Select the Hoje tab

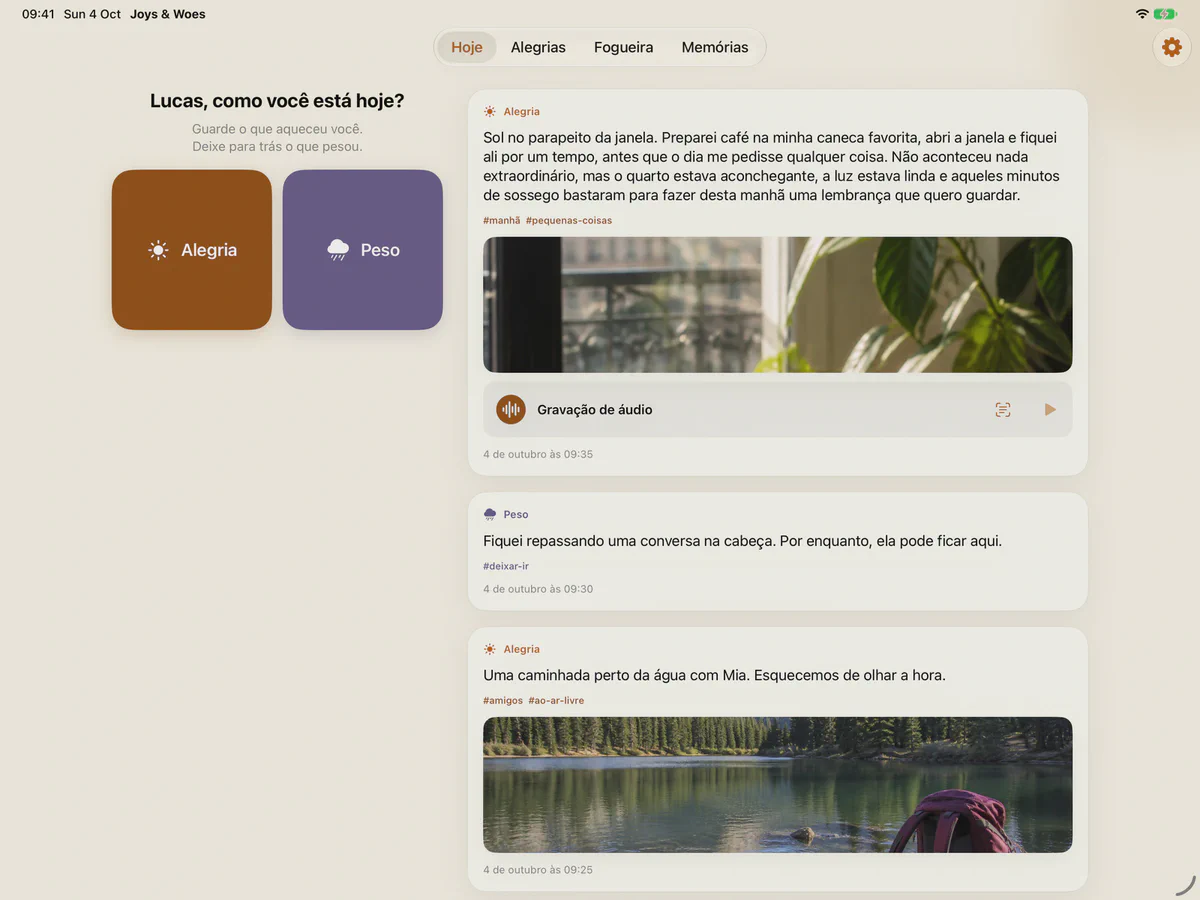[467, 47]
